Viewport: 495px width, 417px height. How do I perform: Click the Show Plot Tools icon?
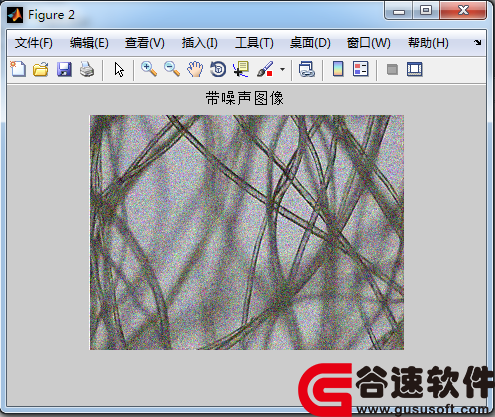coord(415,69)
